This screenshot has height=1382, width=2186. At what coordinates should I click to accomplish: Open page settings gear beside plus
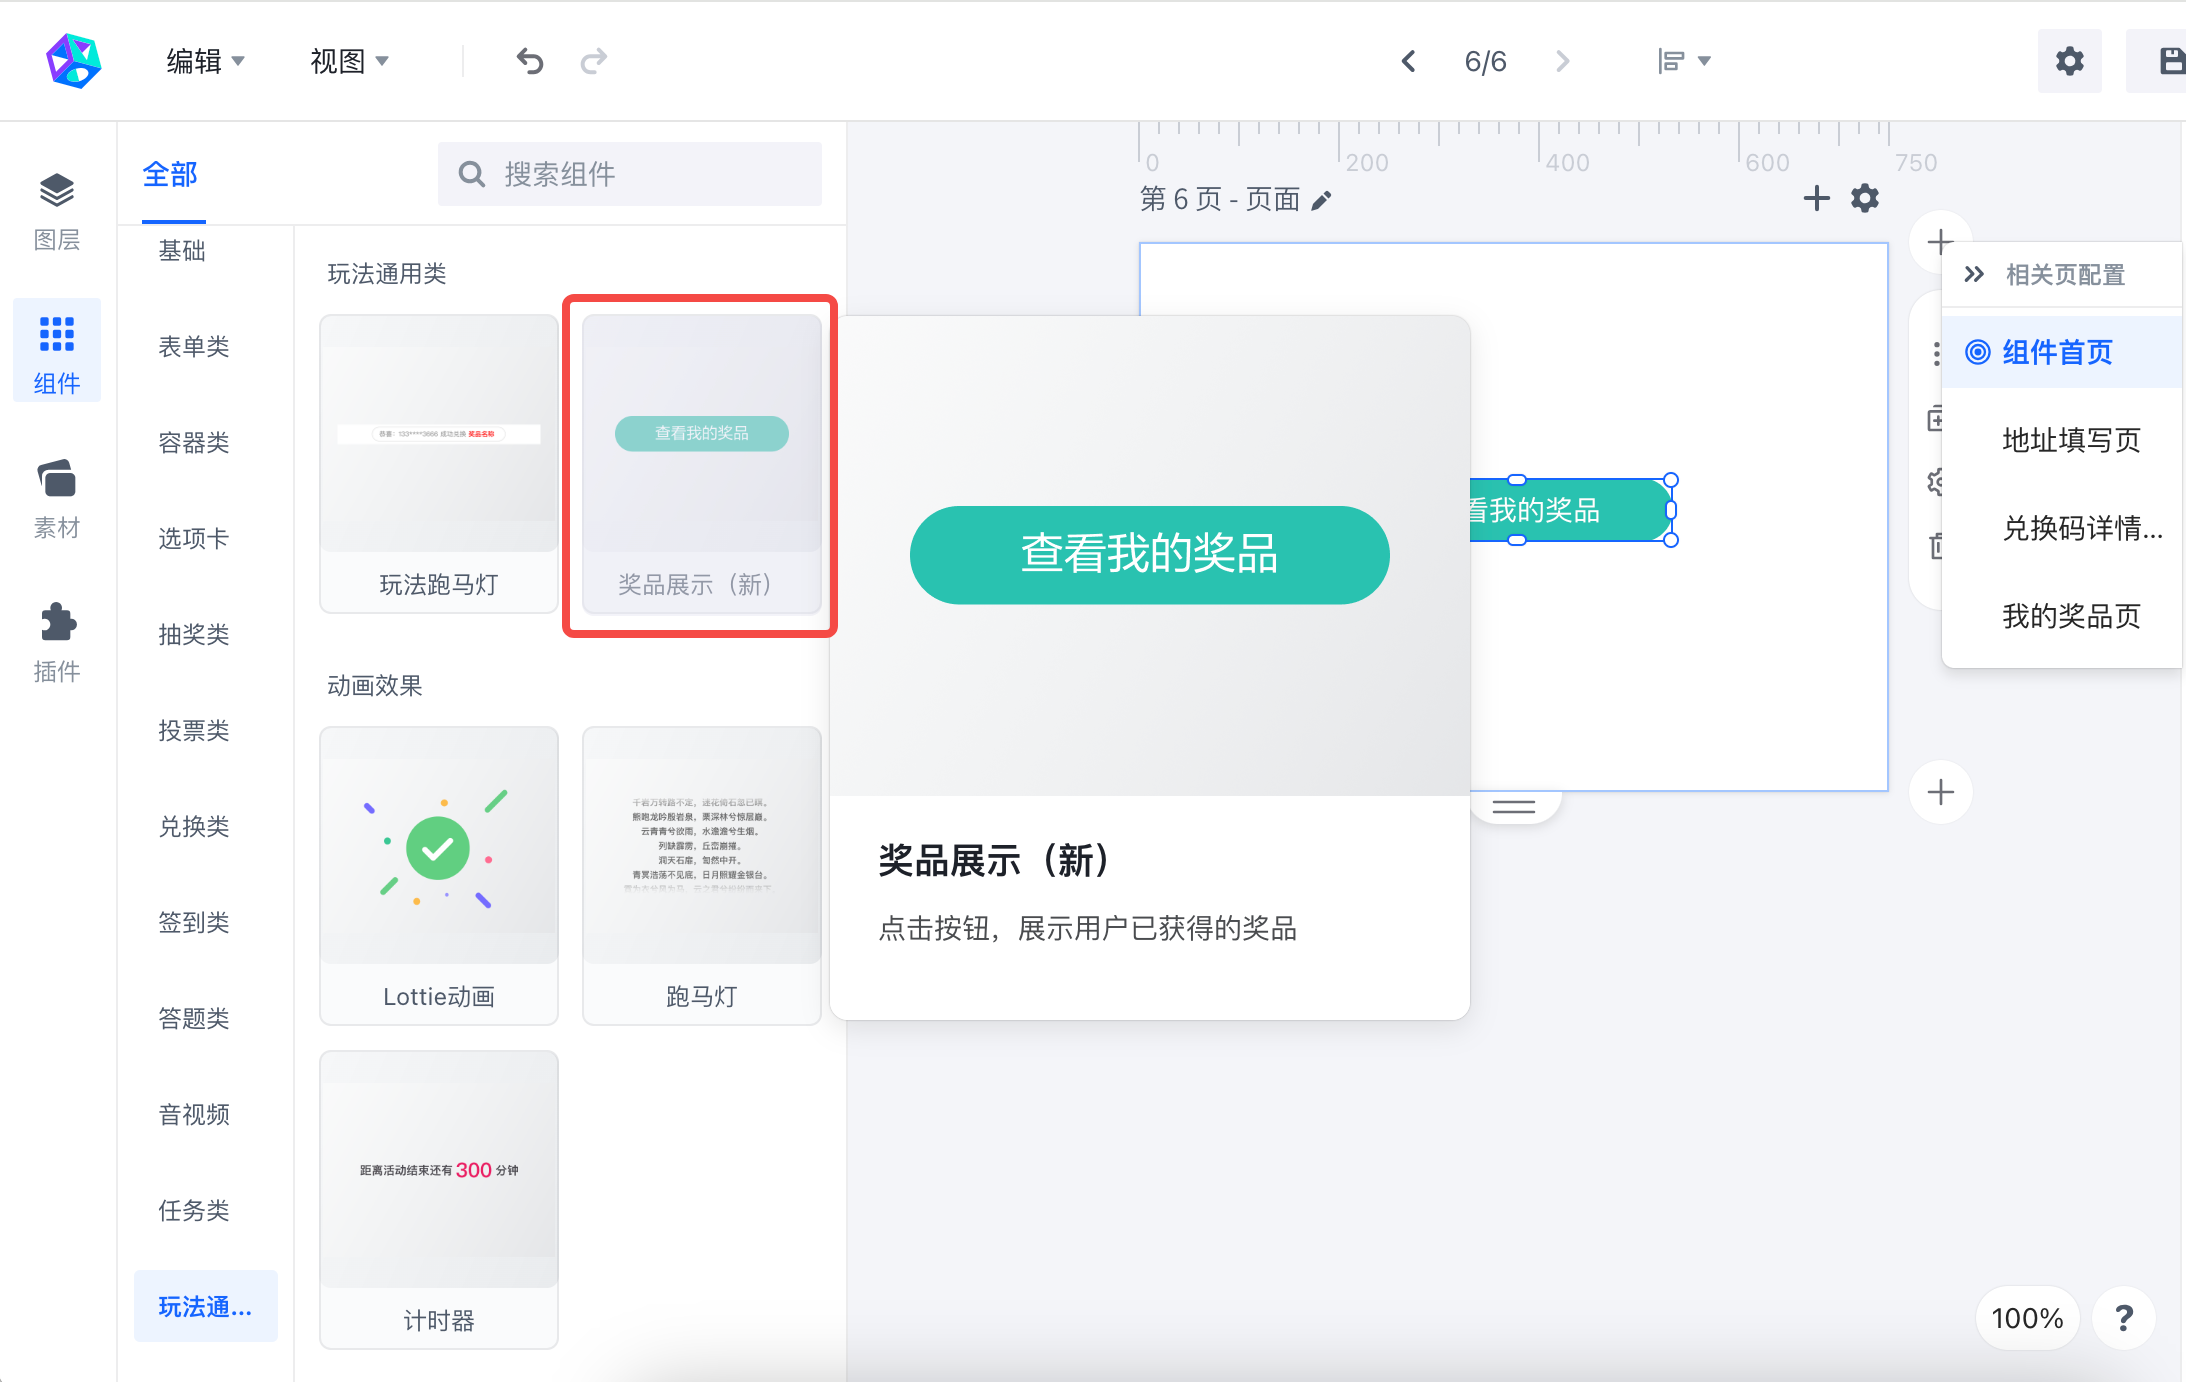point(1865,198)
